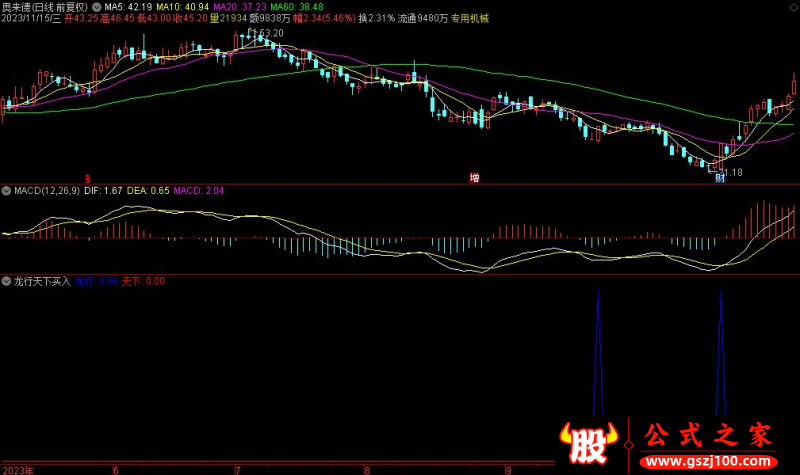Viewport: 800px width, 475px height.
Task: Open the 专用机械 industry sector link
Action: [x=470, y=18]
